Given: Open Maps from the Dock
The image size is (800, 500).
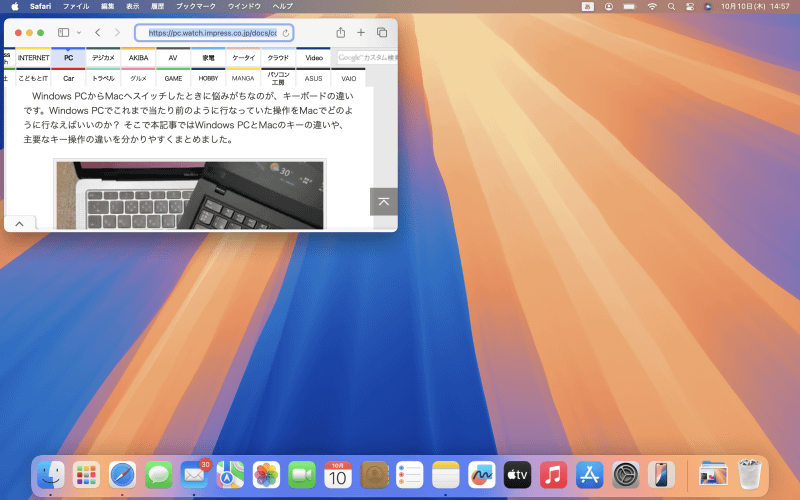Looking at the screenshot, I should tap(230, 475).
